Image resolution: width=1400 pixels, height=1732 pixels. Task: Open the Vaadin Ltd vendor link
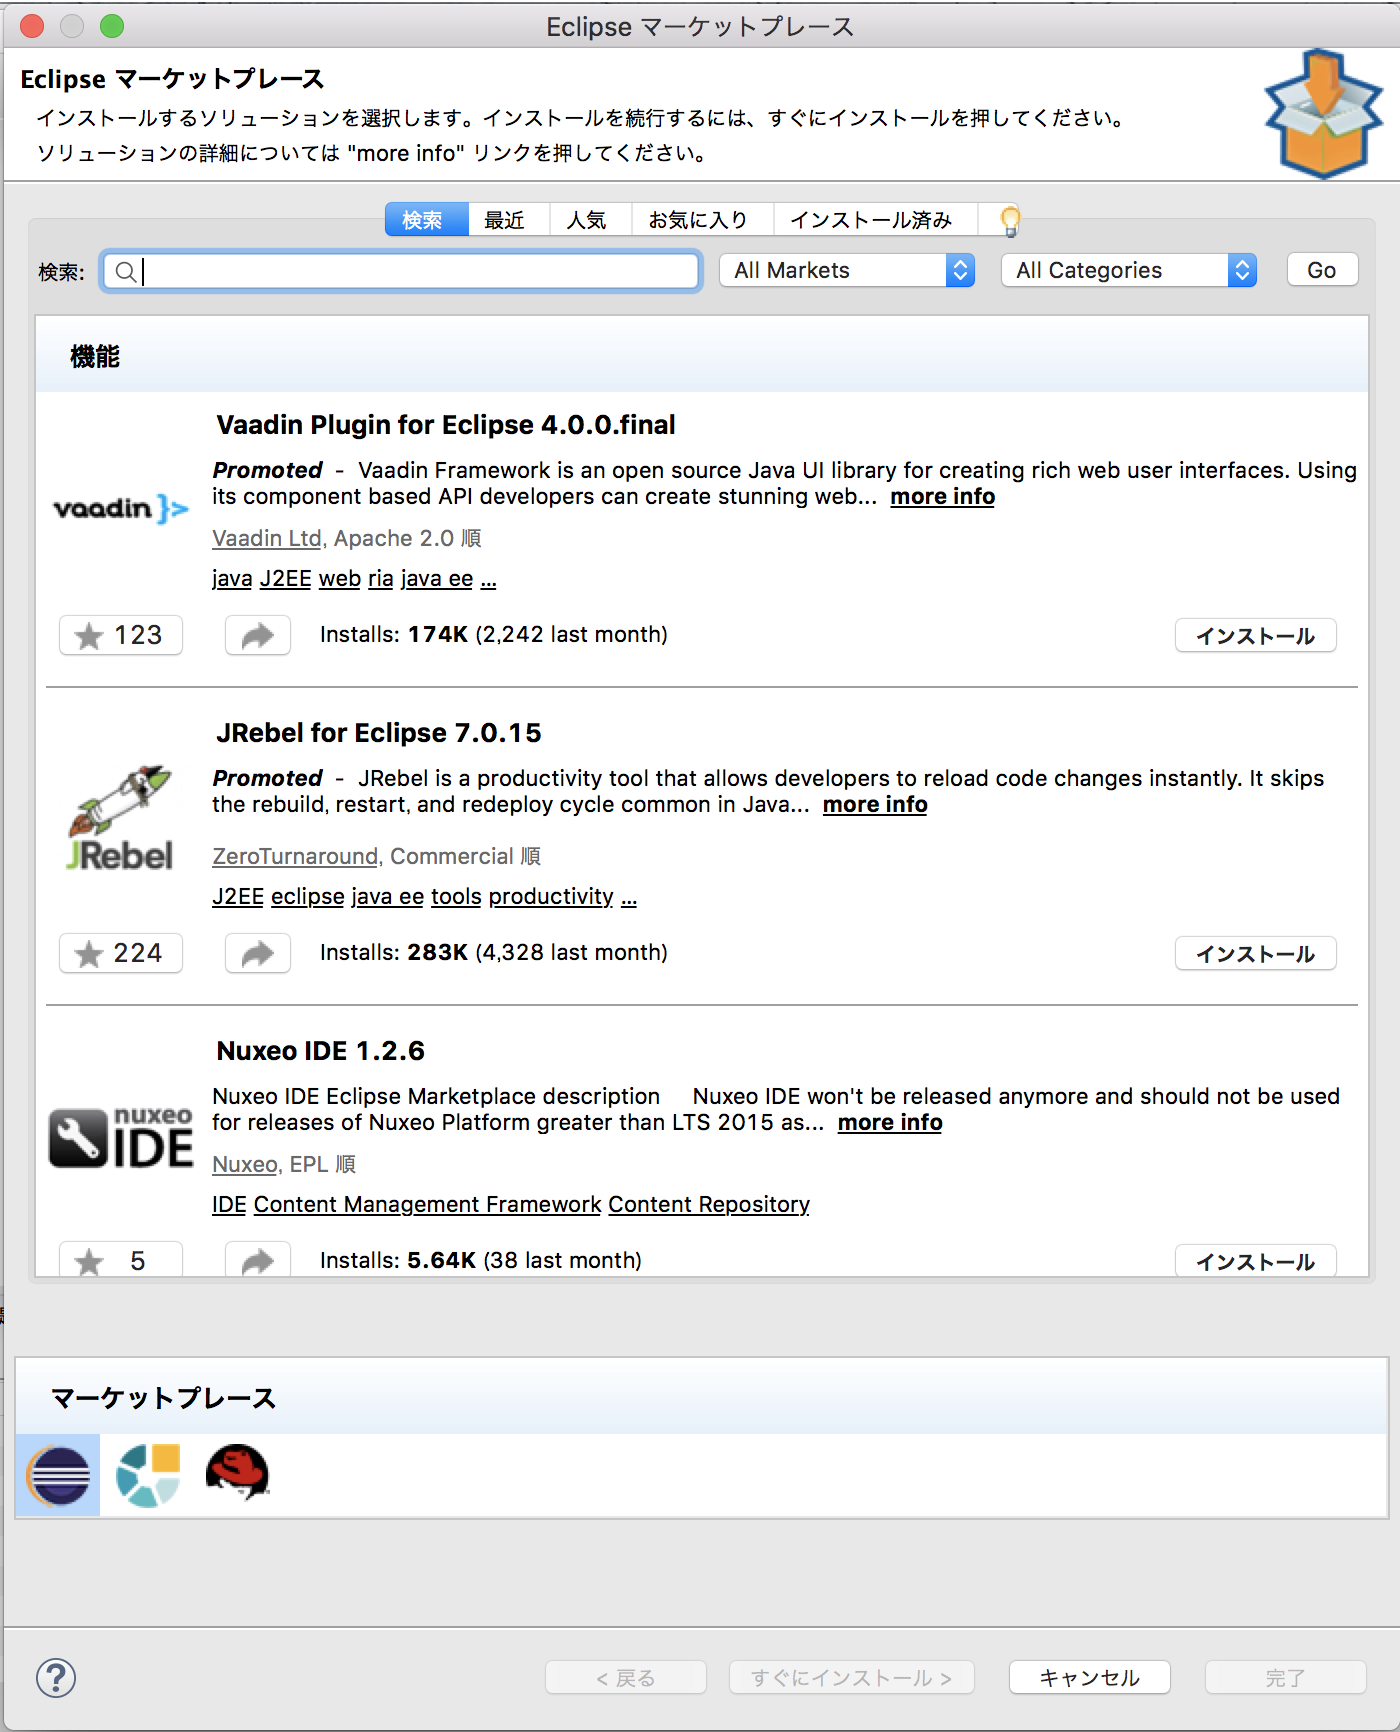pyautogui.click(x=267, y=538)
